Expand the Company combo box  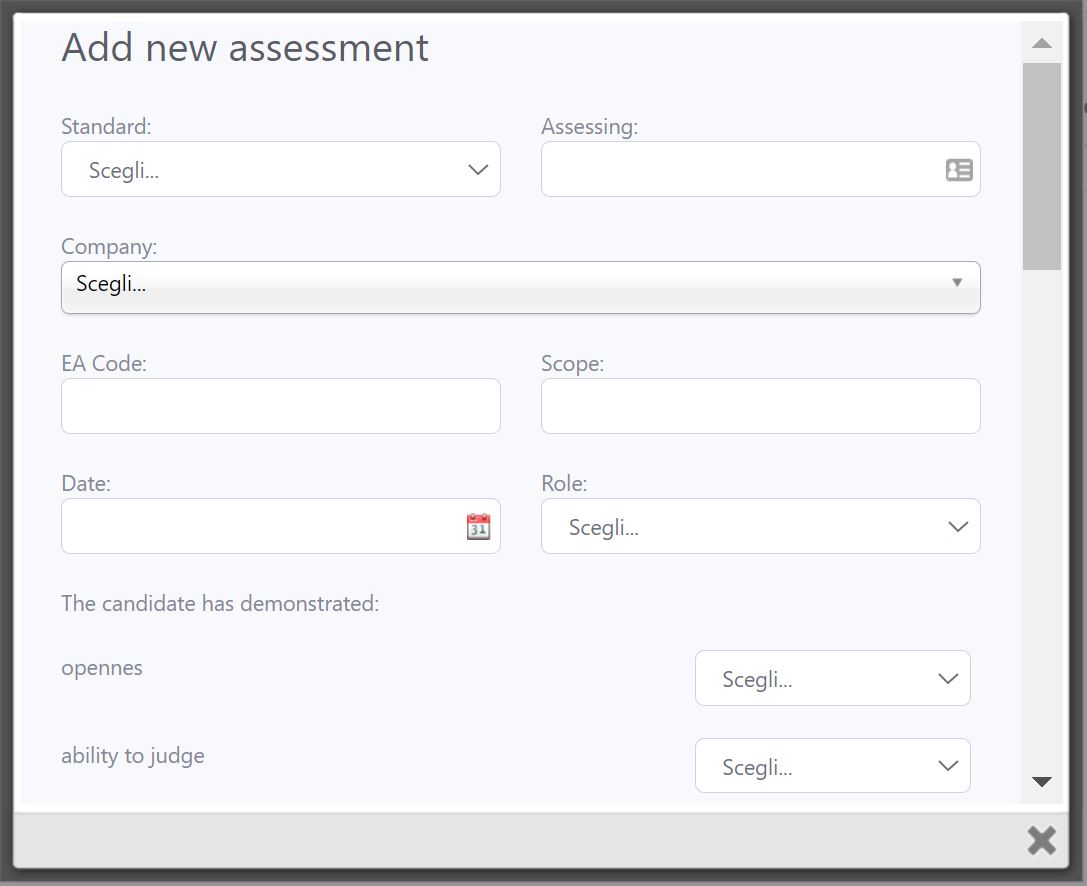(x=520, y=287)
